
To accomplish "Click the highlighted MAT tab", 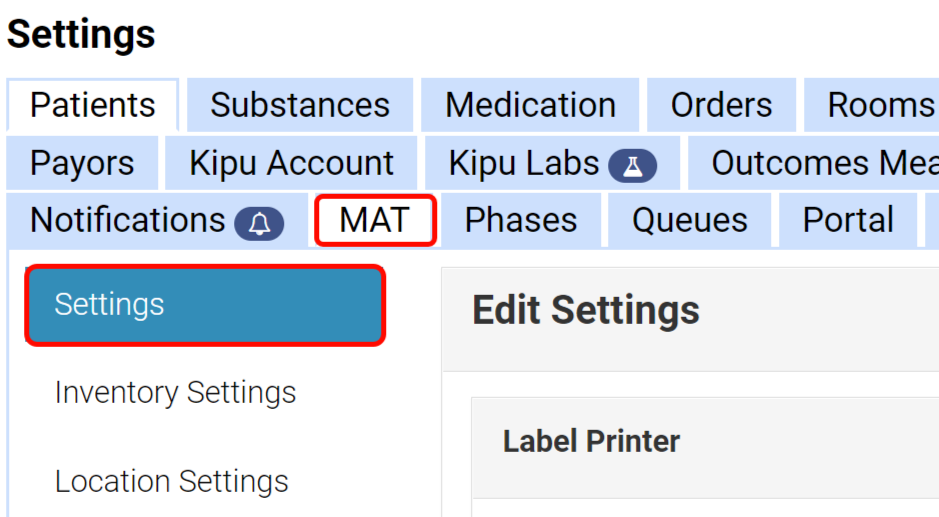I will coord(375,220).
